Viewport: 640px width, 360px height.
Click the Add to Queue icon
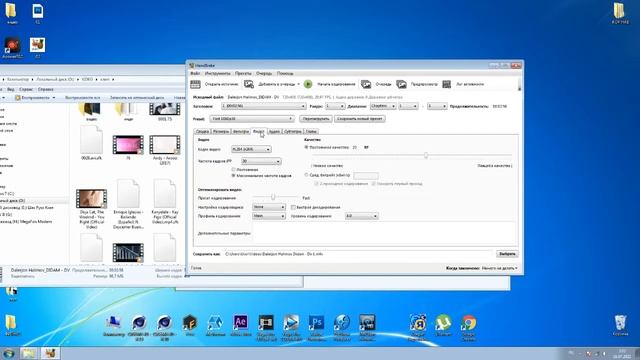pyautogui.click(x=249, y=84)
